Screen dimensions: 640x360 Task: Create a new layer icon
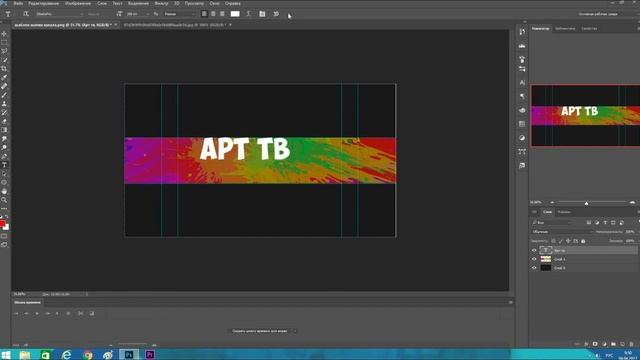pos(622,344)
